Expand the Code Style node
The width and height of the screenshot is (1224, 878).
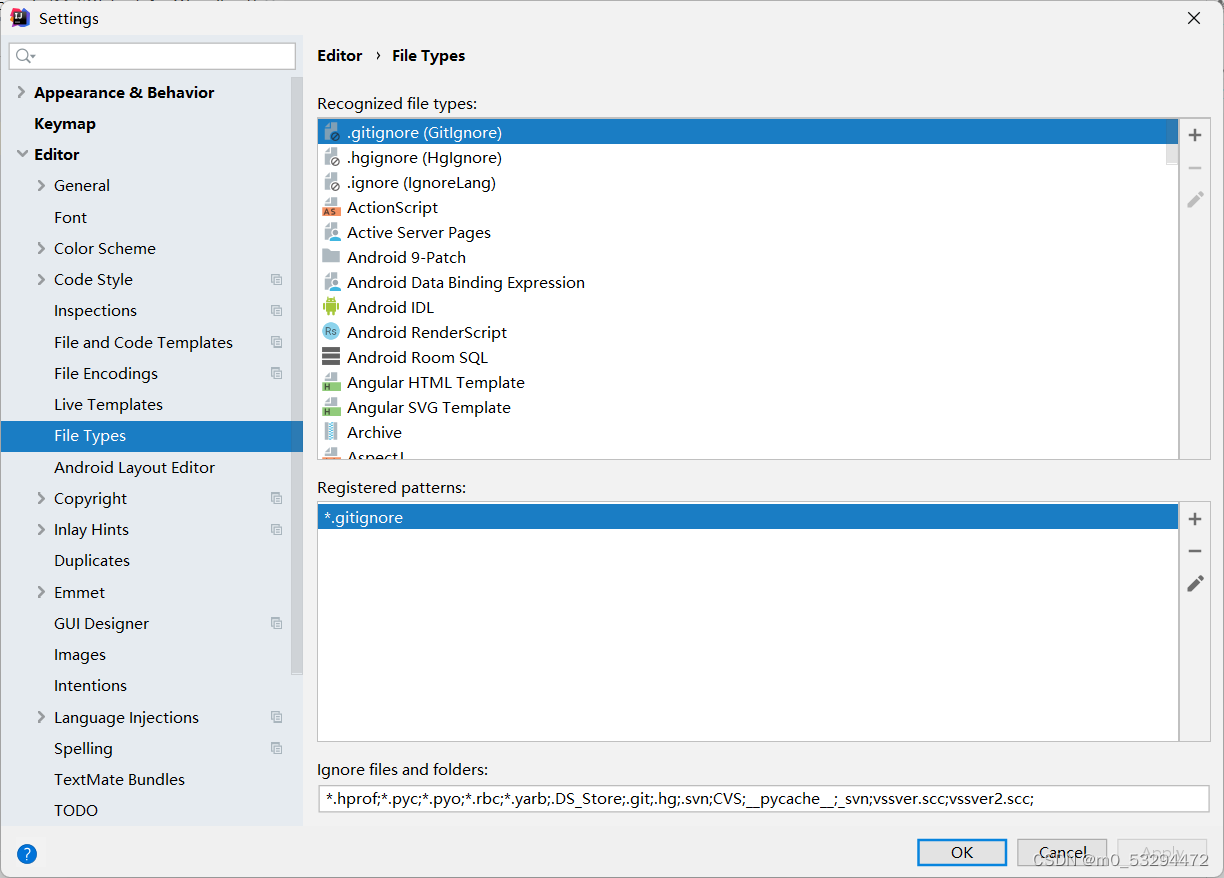(x=41, y=279)
